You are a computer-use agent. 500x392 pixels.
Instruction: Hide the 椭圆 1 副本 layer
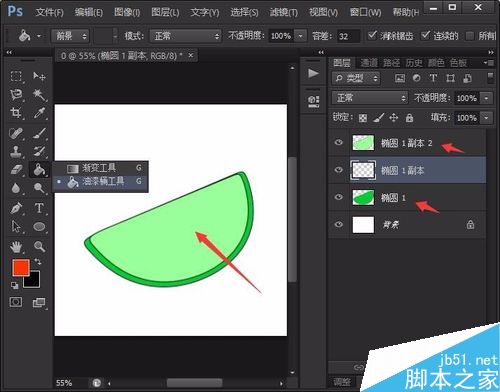(x=339, y=170)
